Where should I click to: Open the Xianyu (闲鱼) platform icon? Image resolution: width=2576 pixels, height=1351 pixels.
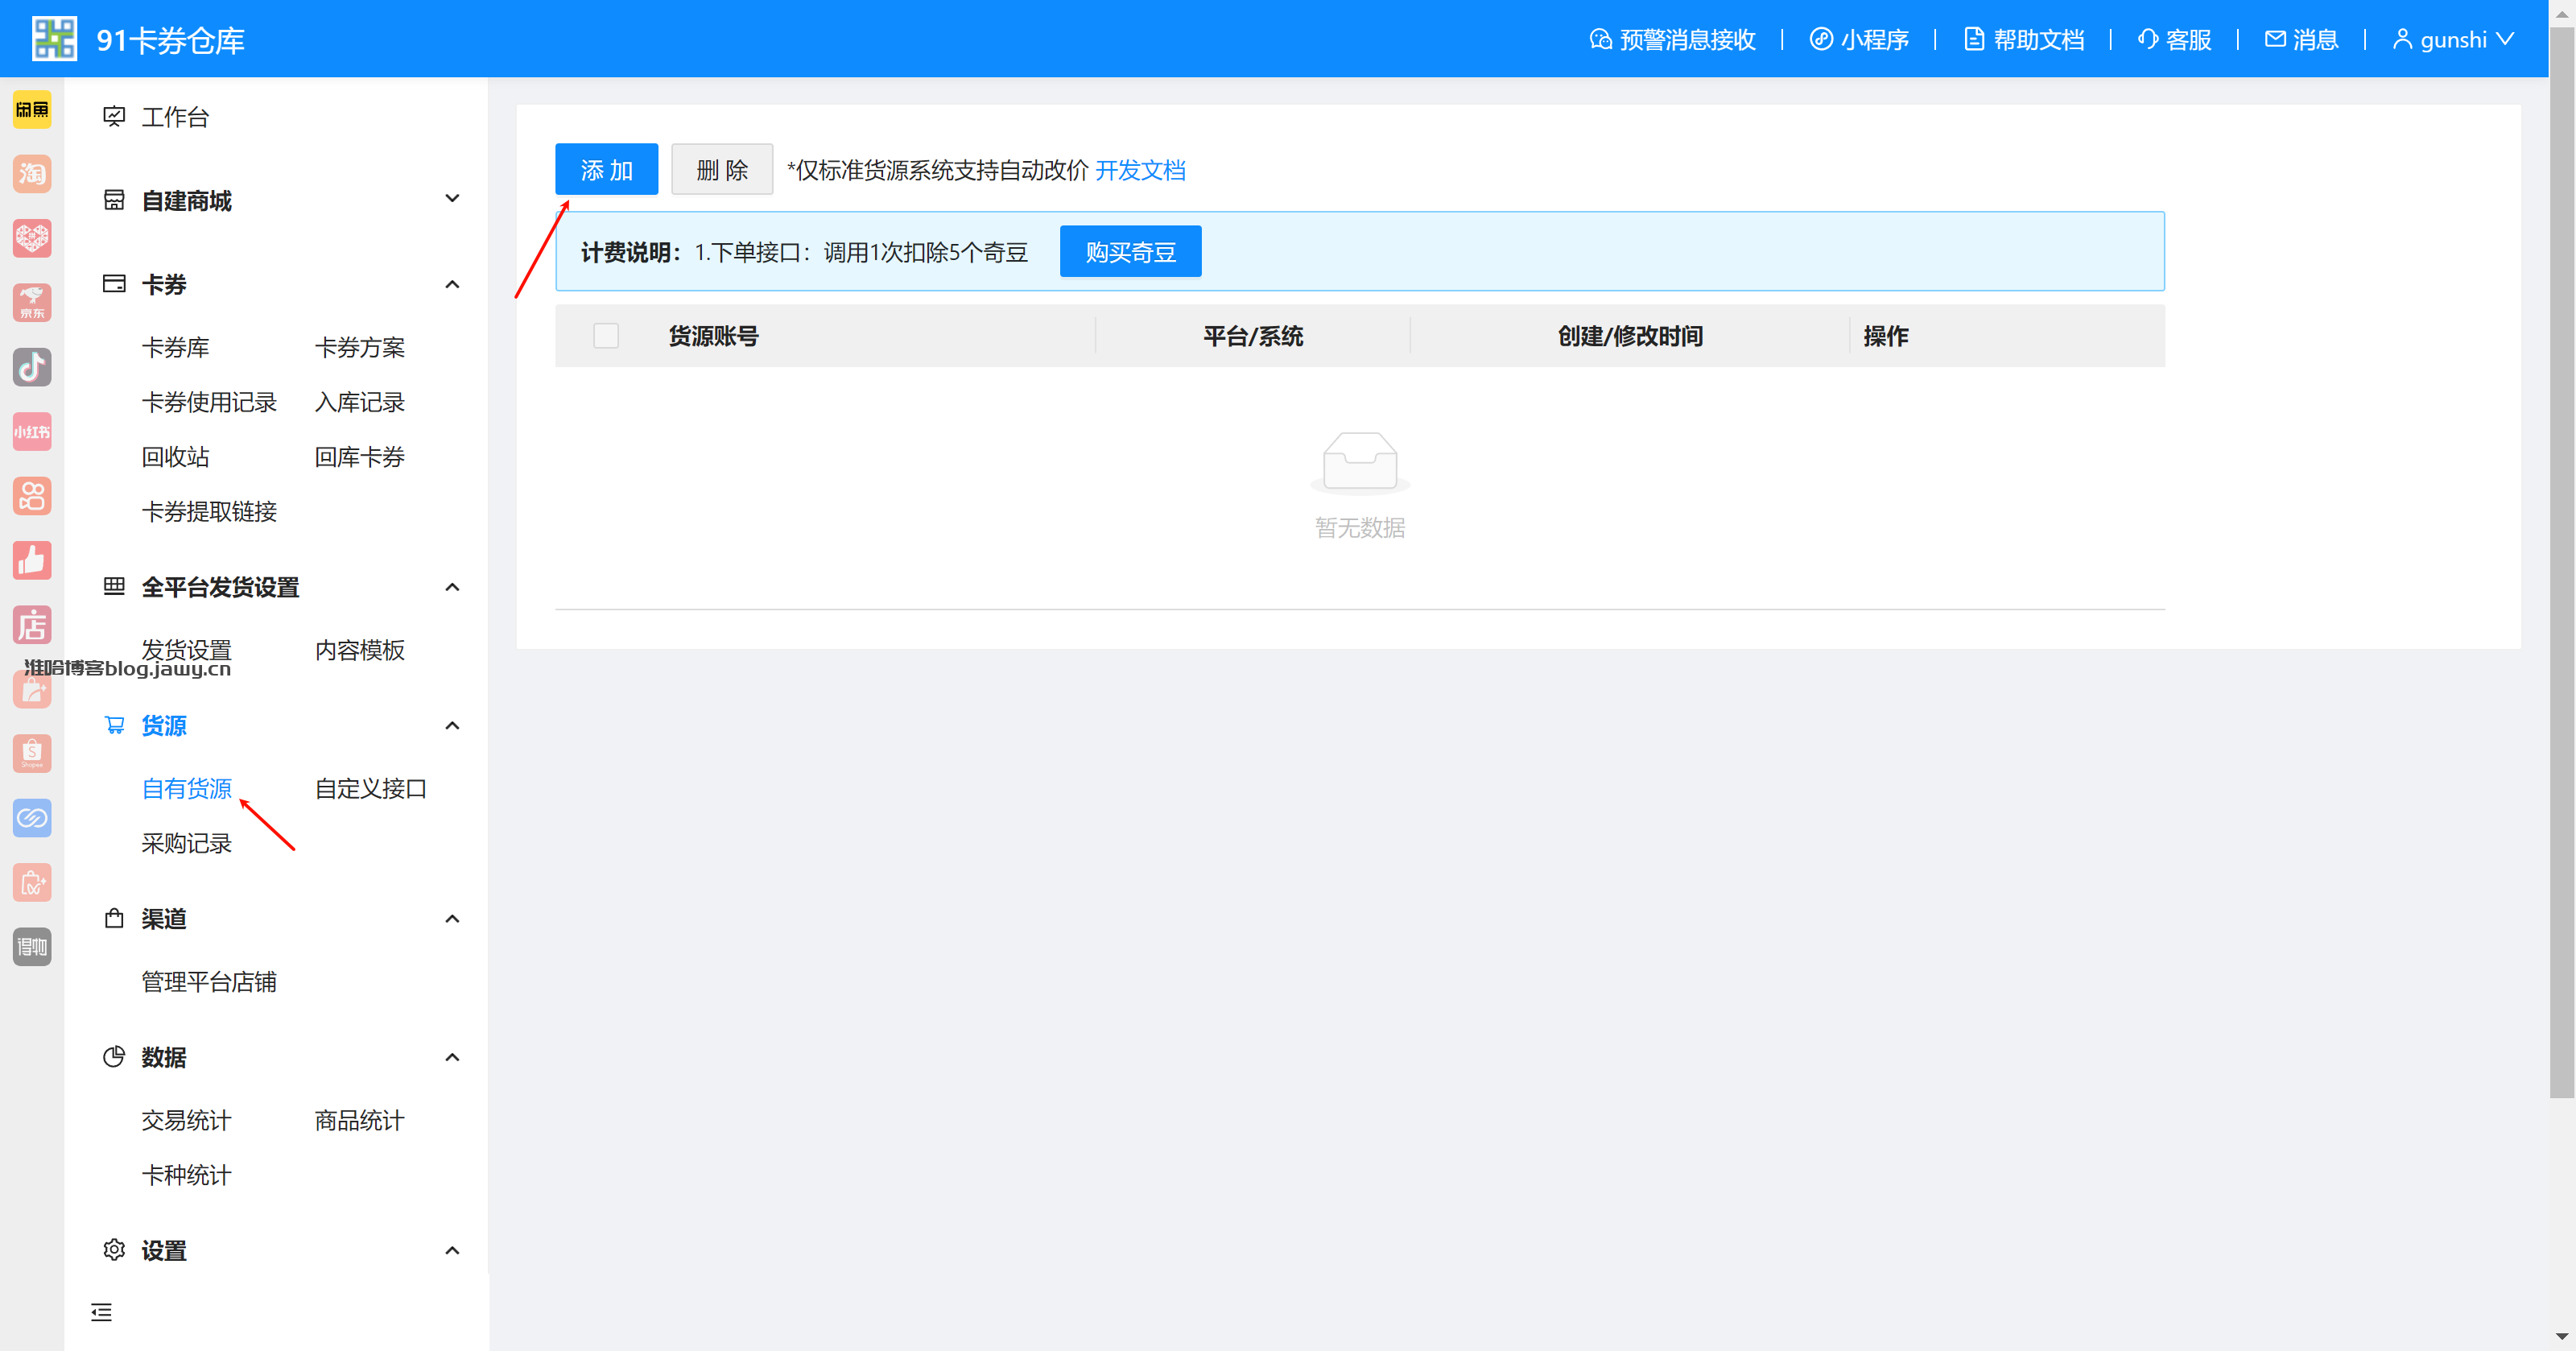(x=32, y=110)
